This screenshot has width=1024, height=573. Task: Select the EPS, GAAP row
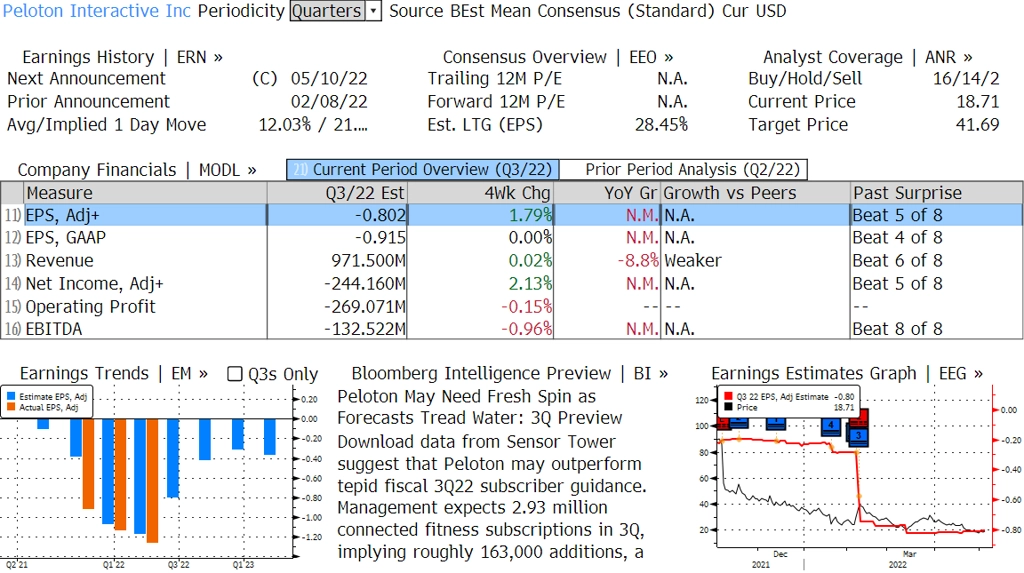(x=512, y=238)
